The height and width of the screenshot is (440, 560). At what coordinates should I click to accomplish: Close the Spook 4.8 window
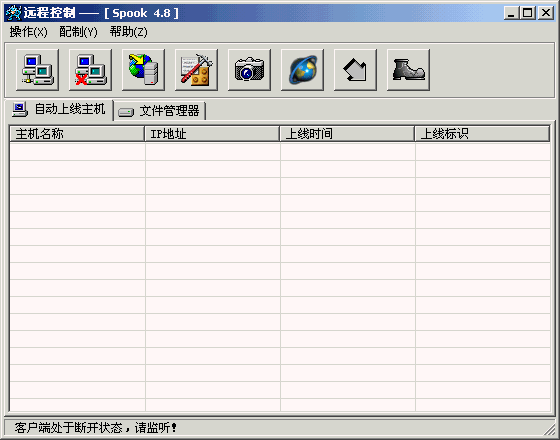point(546,13)
